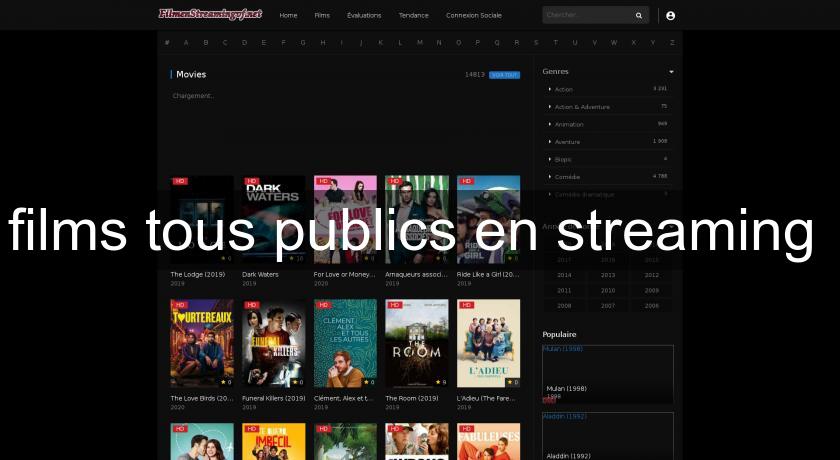
Task: Open The Room movie poster
Action: tap(417, 343)
